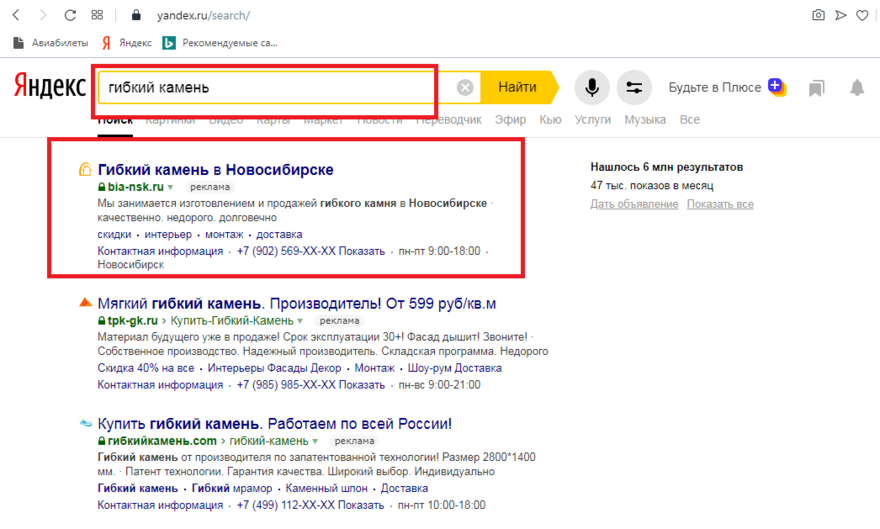Open Контактная информация for tpk-gk.ru
The width and height of the screenshot is (880, 529).
point(160,385)
